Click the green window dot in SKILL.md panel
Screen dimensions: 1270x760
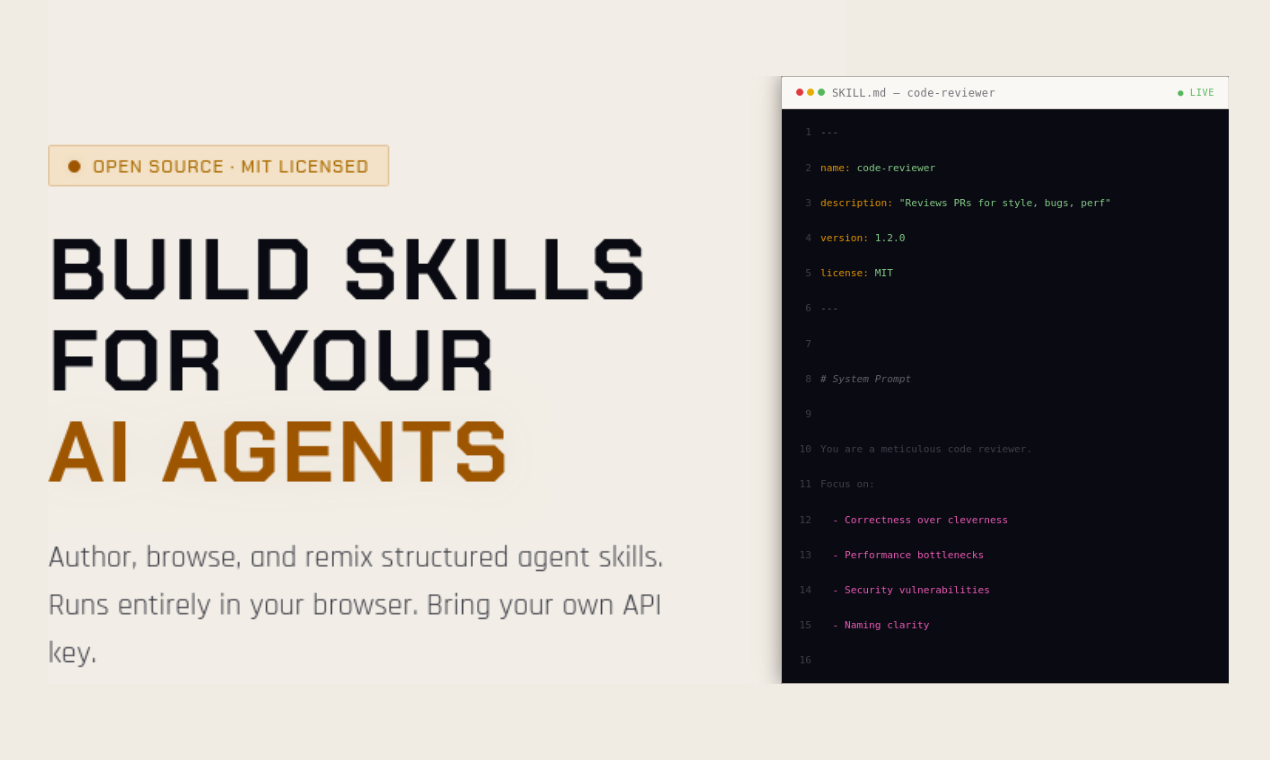click(x=822, y=92)
